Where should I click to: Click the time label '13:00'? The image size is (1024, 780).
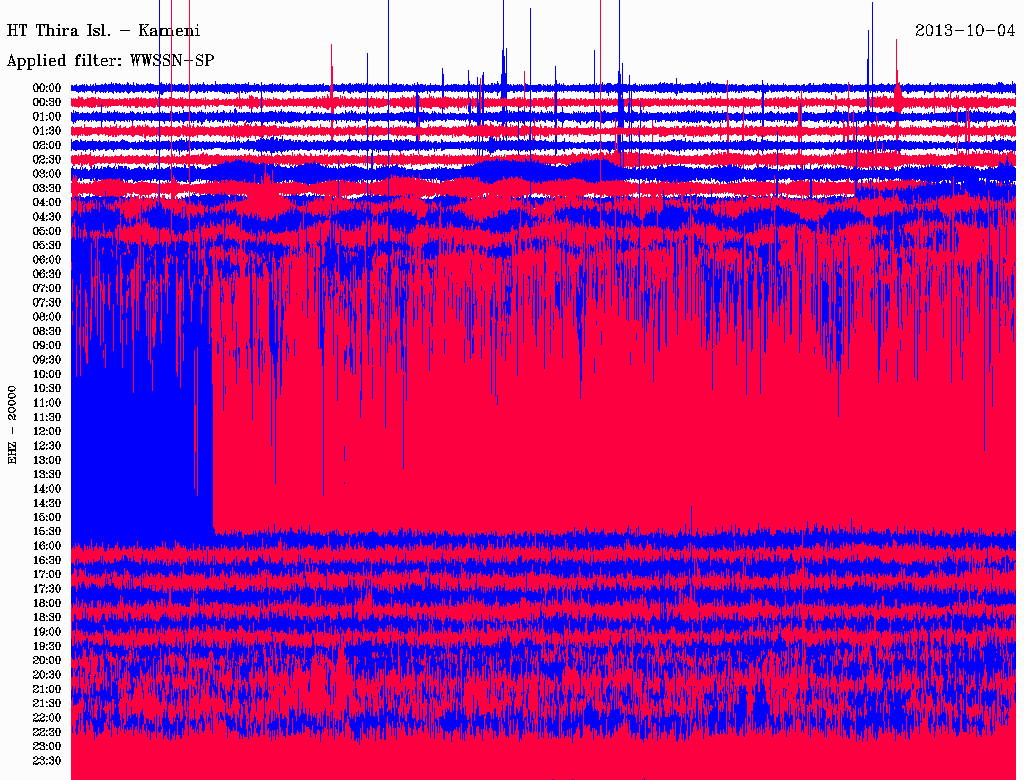pos(47,460)
